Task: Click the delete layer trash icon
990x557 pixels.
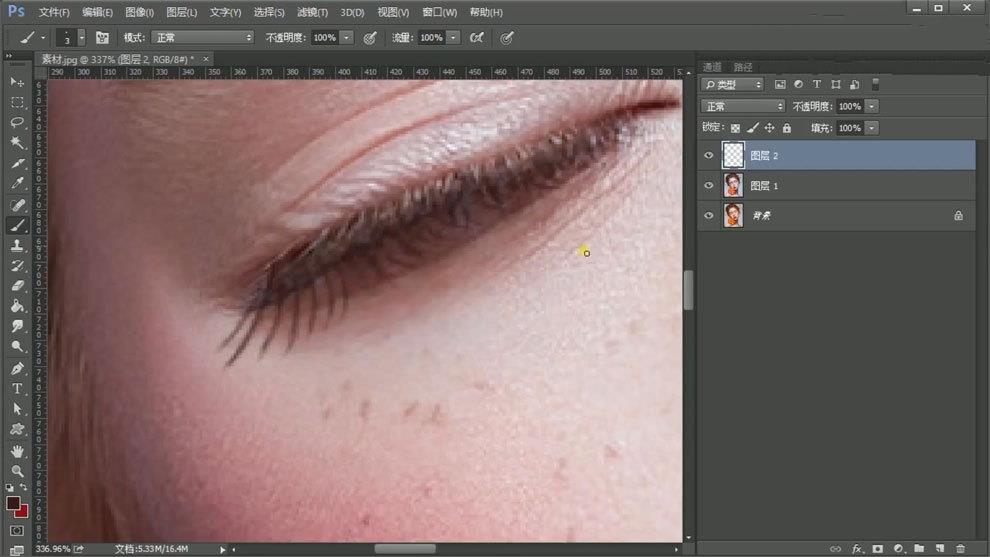Action: (x=960, y=549)
